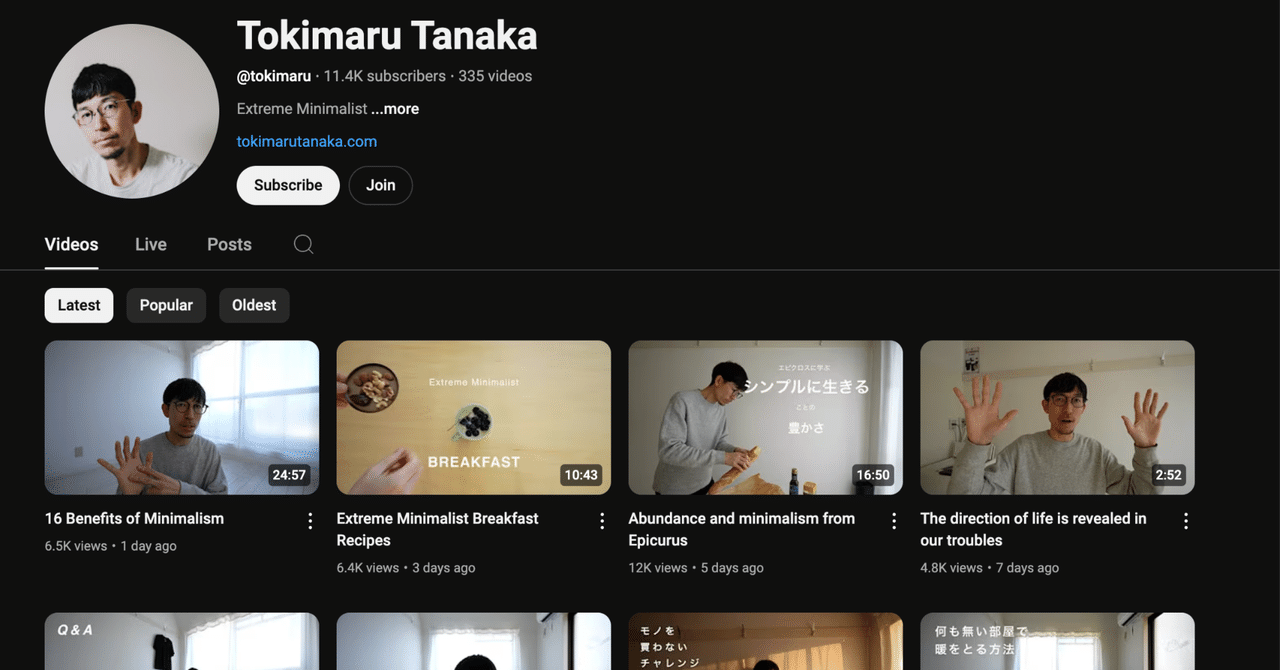Click the @tokimaru channel handle
Screen dimensions: 1280x670
274,75
